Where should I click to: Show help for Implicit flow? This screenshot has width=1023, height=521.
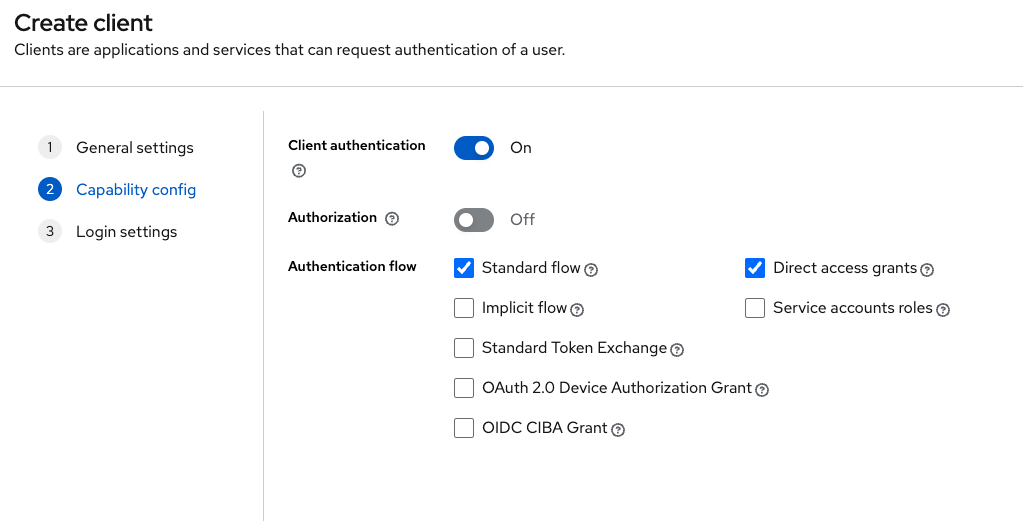coord(577,310)
